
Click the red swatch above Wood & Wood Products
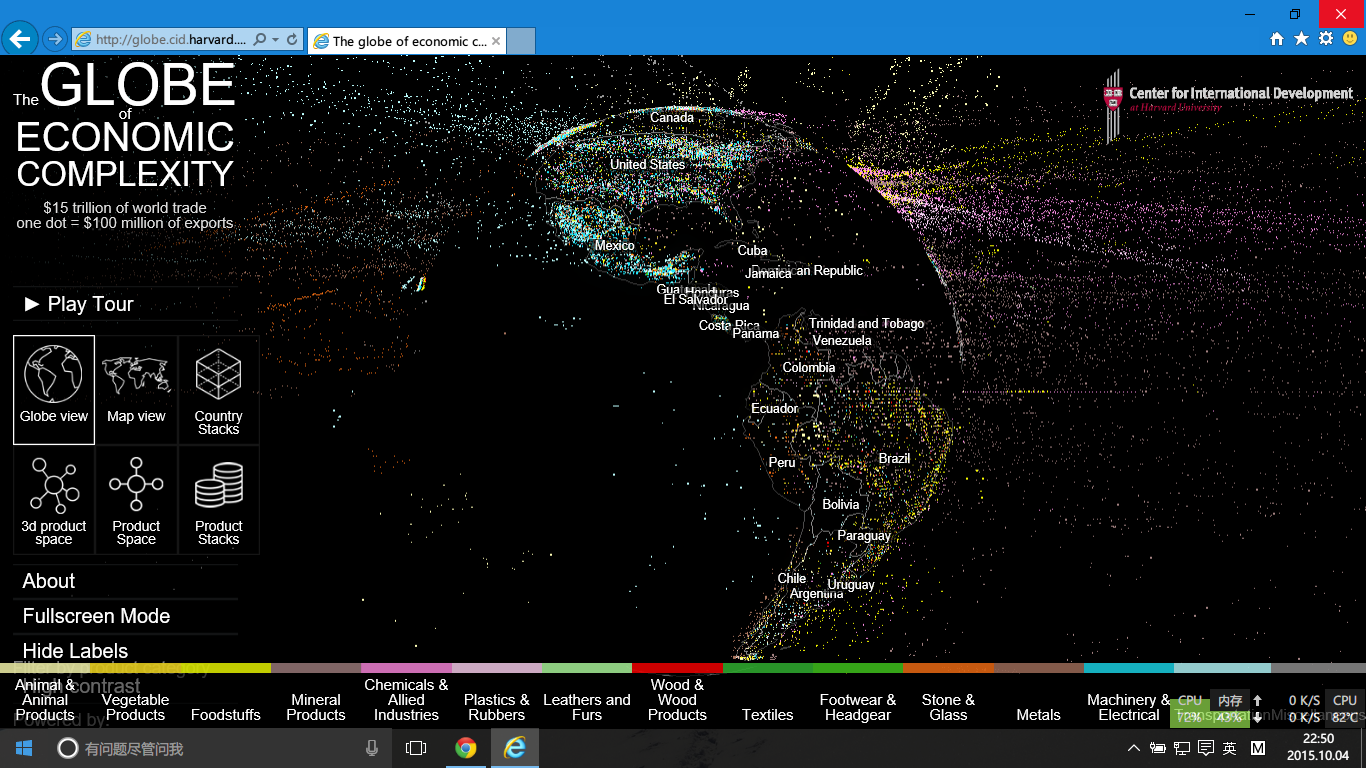[x=677, y=668]
